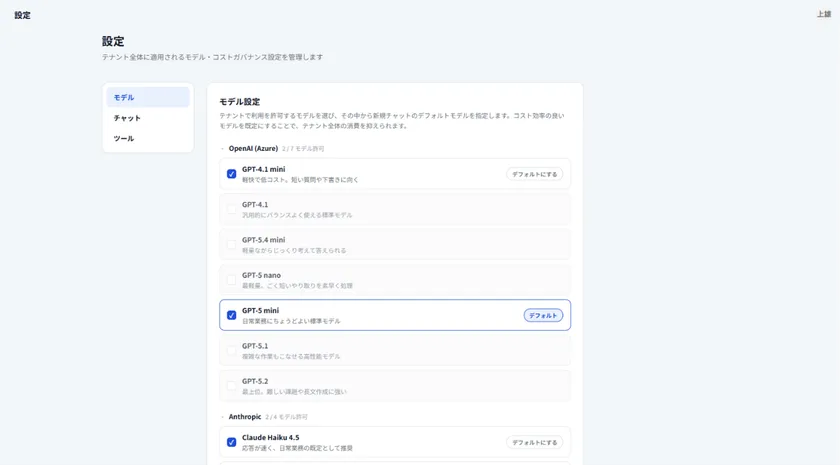Click the '2 / 4 モデル許可' count text
This screenshot has height=465, width=840.
(286, 417)
